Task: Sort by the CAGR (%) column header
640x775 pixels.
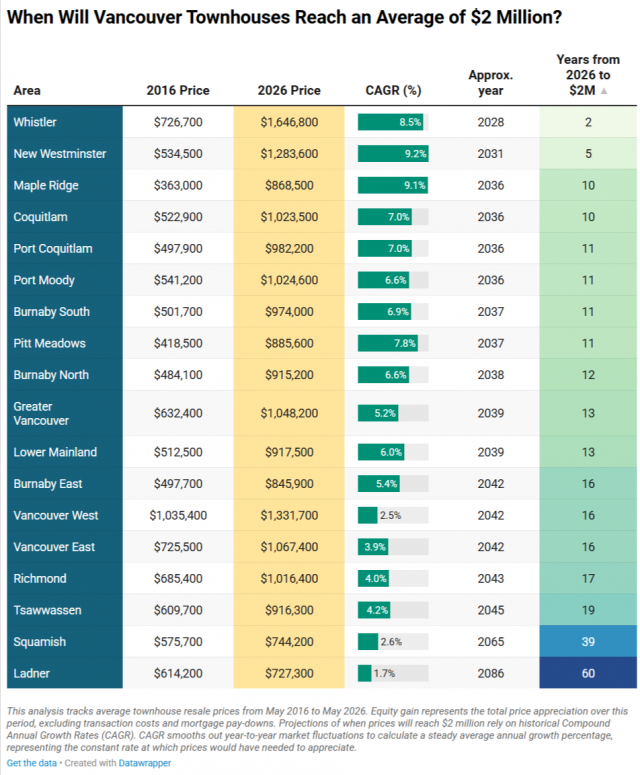Action: pyautogui.click(x=393, y=90)
